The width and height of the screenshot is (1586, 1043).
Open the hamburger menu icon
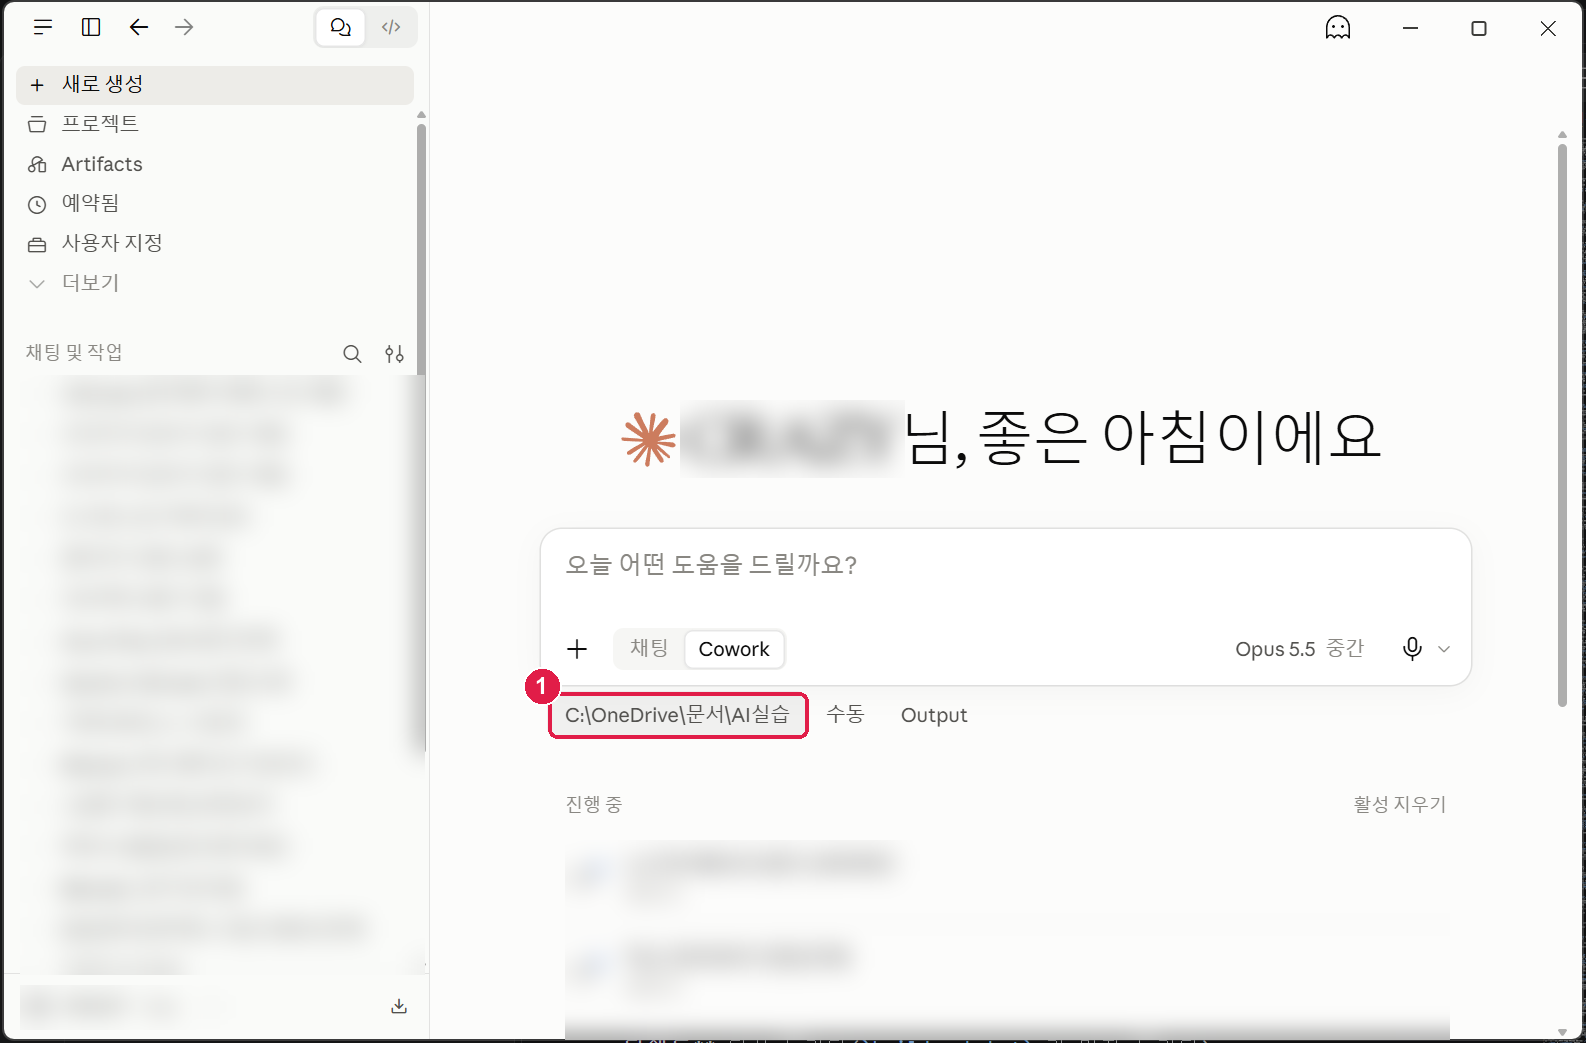42,27
